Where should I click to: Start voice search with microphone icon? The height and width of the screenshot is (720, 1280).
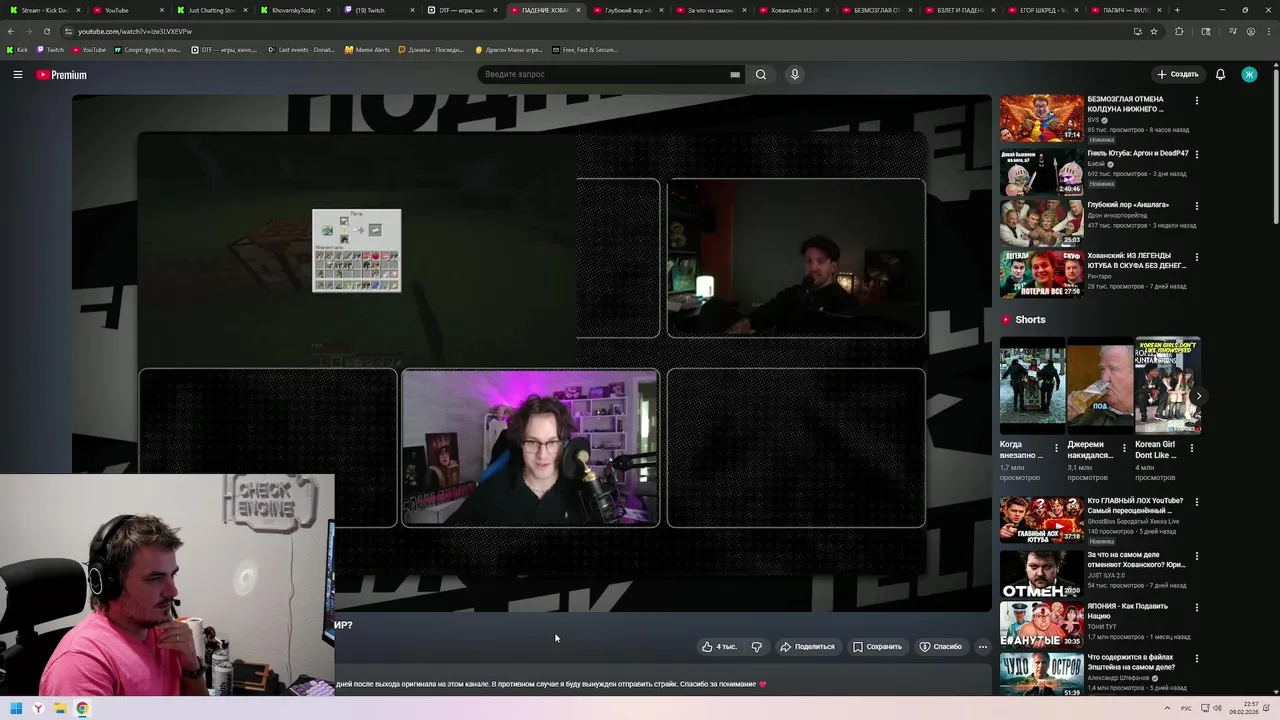point(795,74)
